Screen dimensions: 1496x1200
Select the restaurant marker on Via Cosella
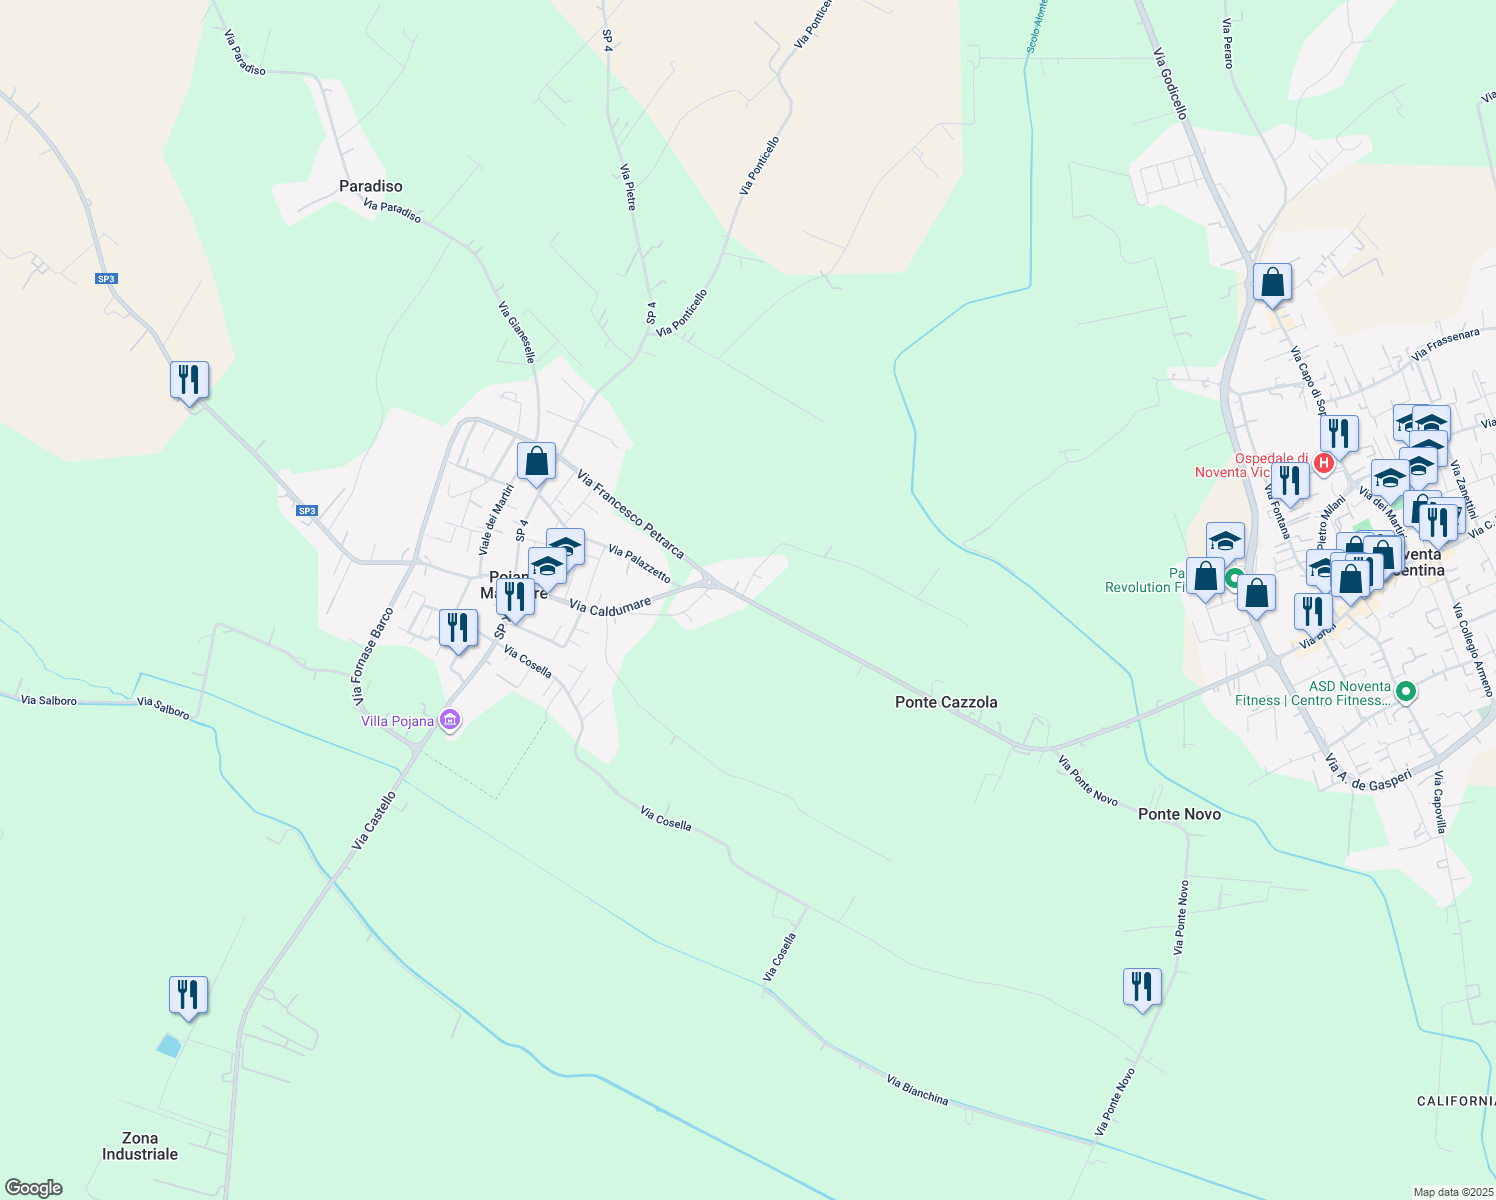coord(459,628)
